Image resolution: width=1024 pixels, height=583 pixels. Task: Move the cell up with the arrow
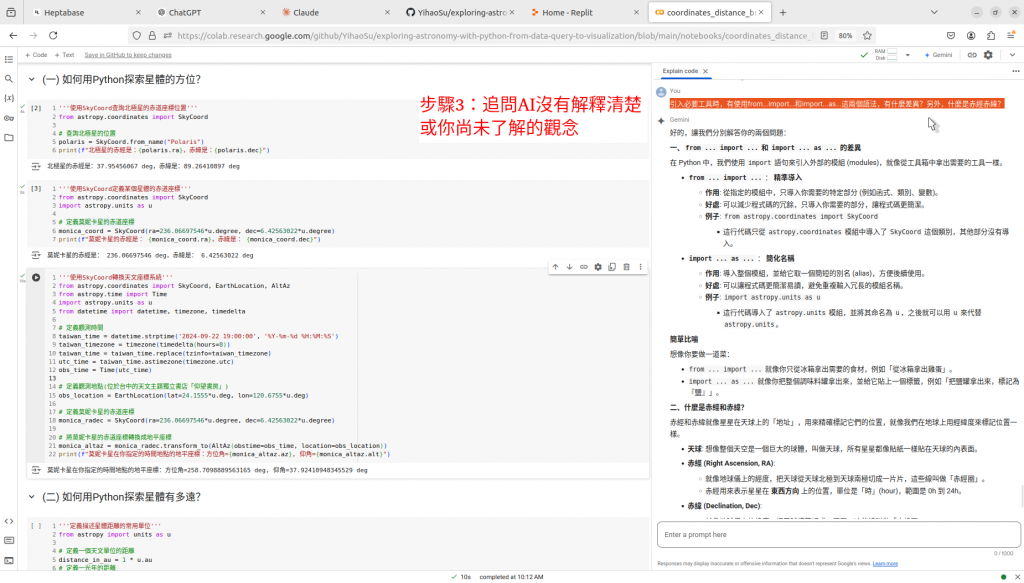(555, 266)
